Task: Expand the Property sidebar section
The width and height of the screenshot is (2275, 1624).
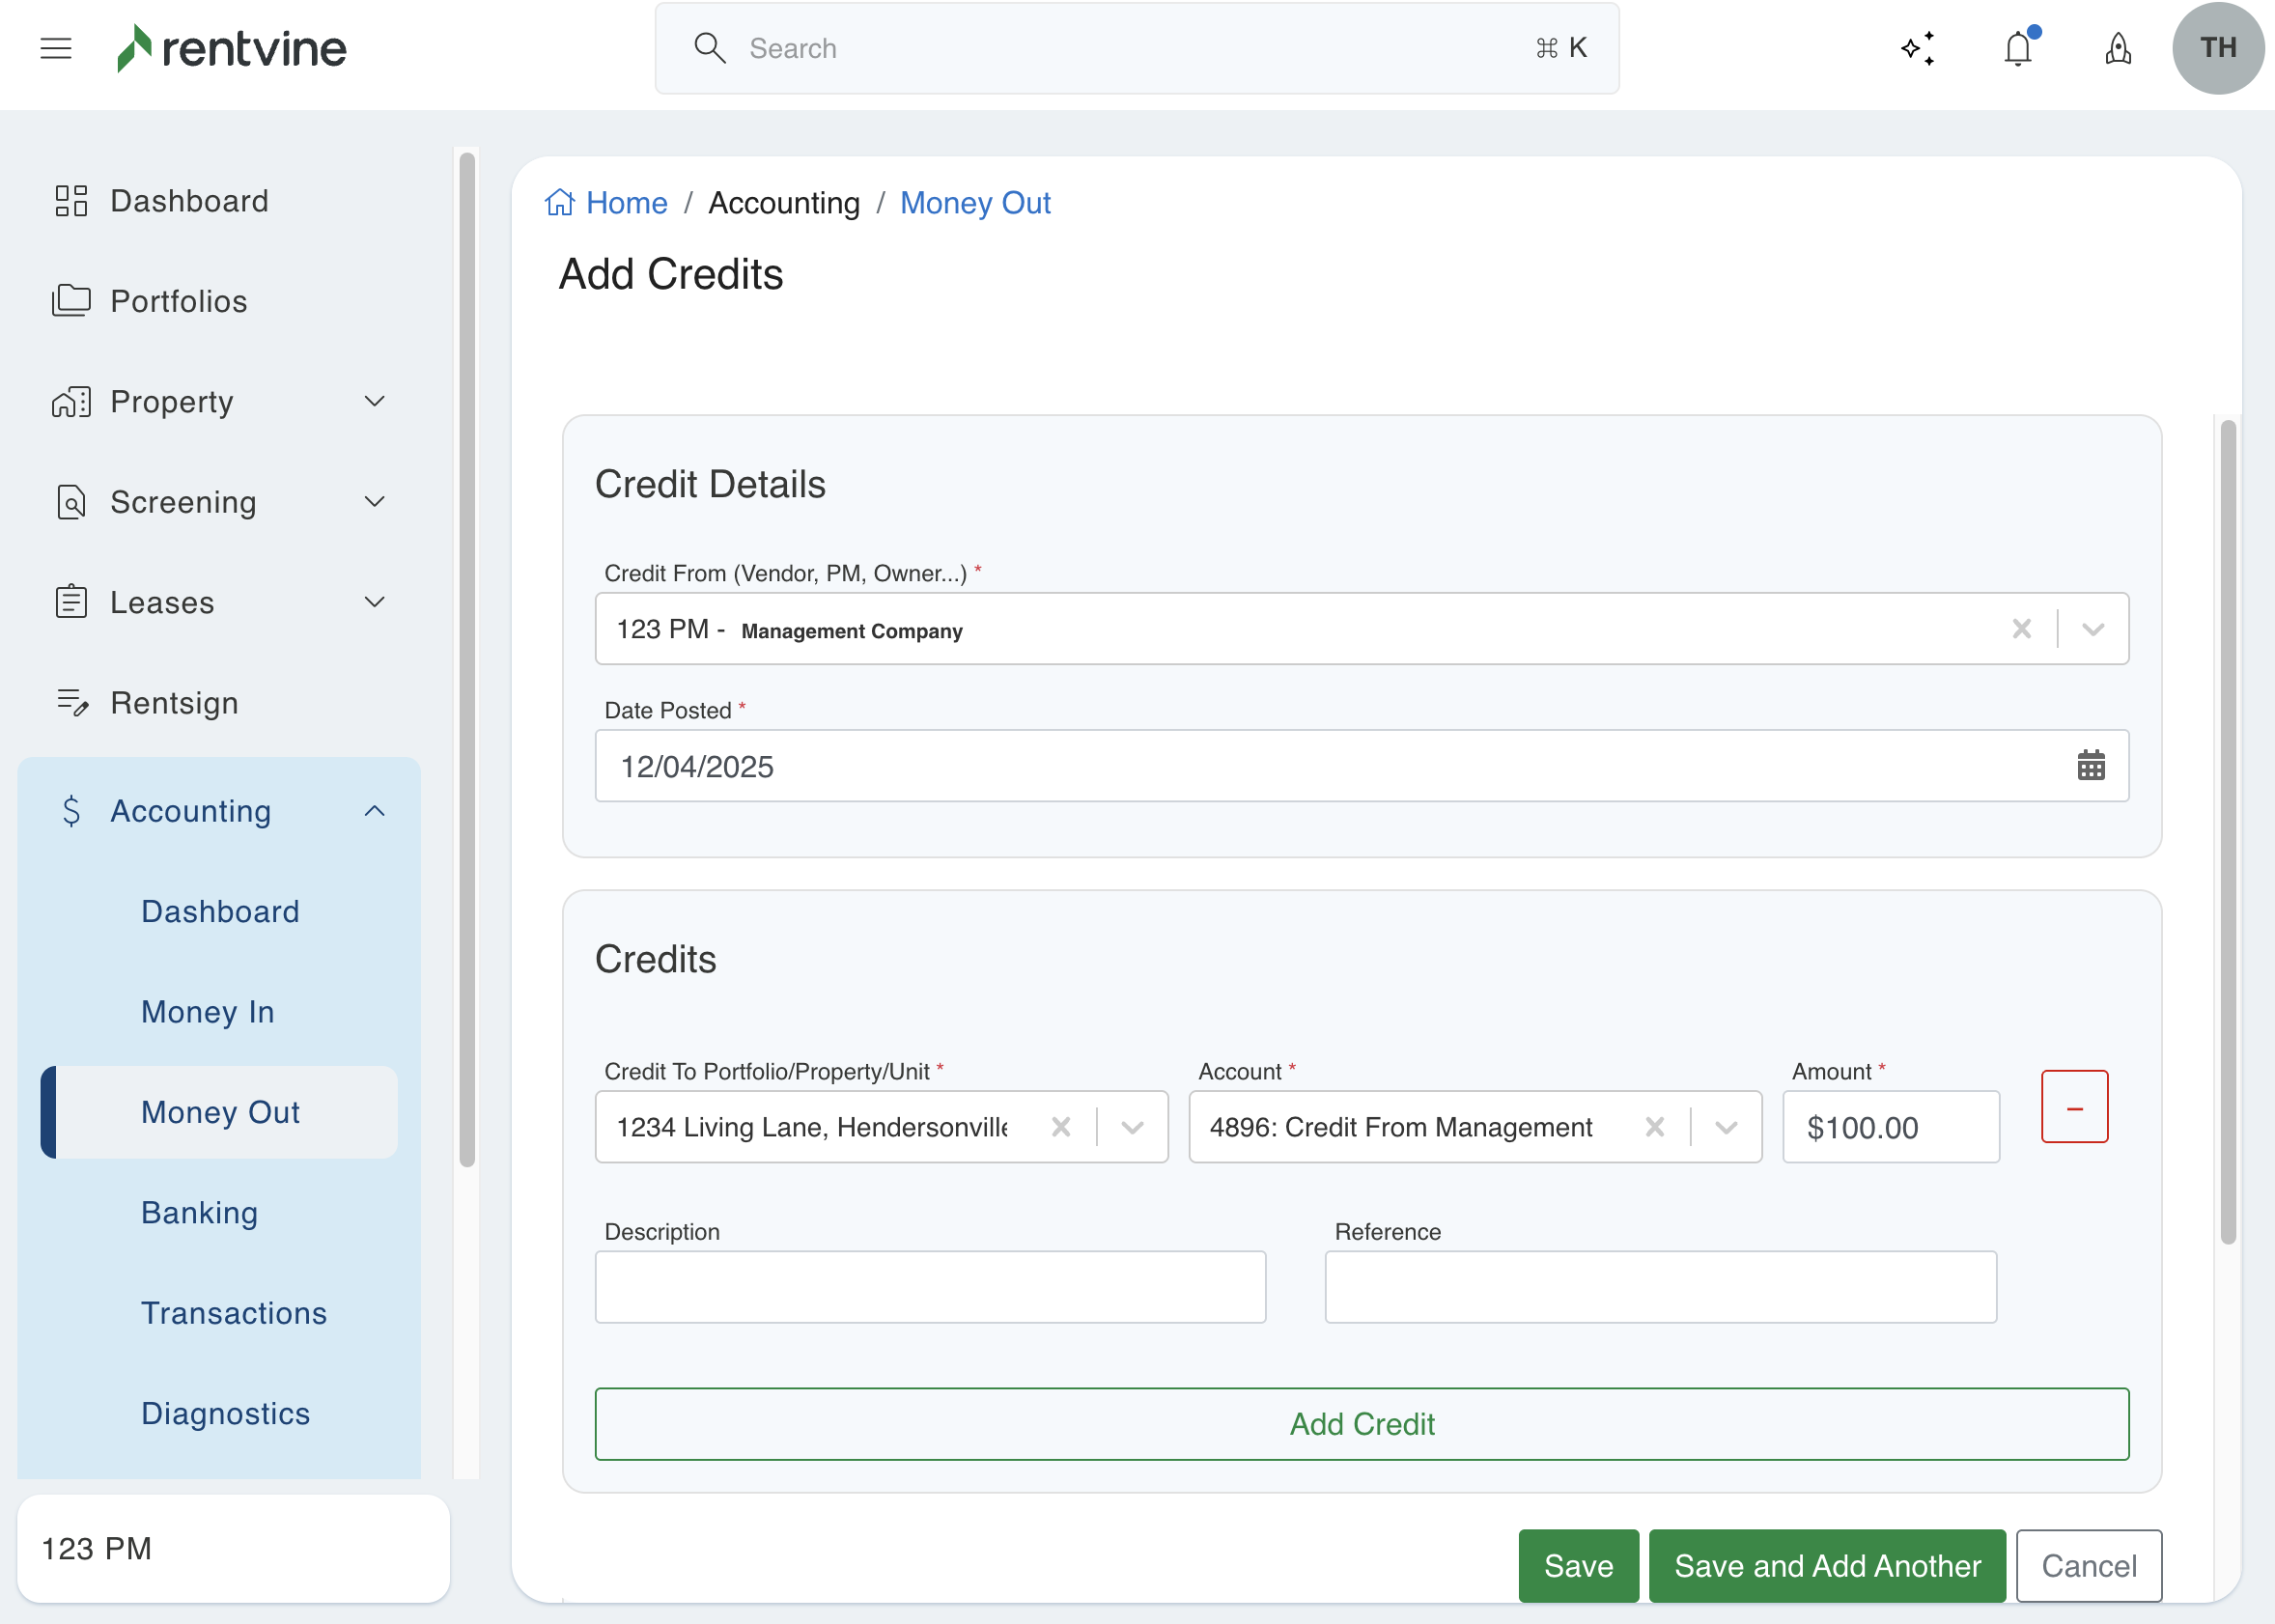Action: [374, 402]
